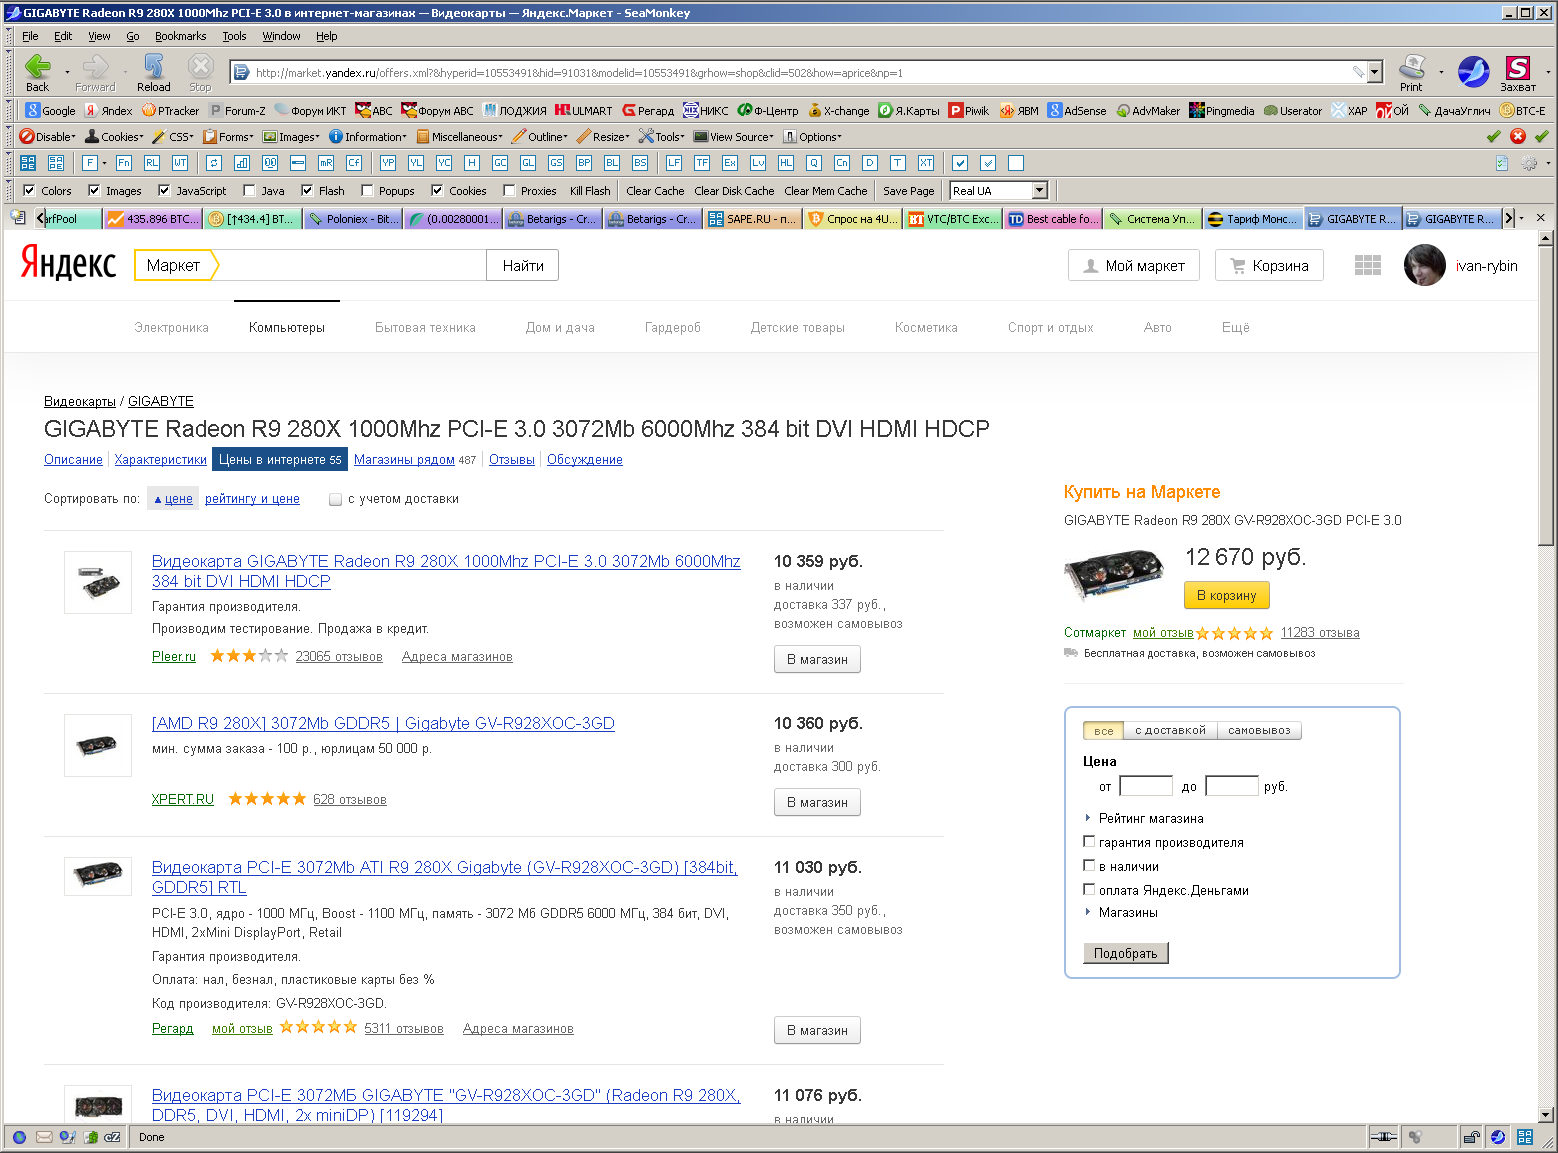This screenshot has width=1558, height=1153.
Task: Click the BS toolbar icon
Action: coord(640,163)
